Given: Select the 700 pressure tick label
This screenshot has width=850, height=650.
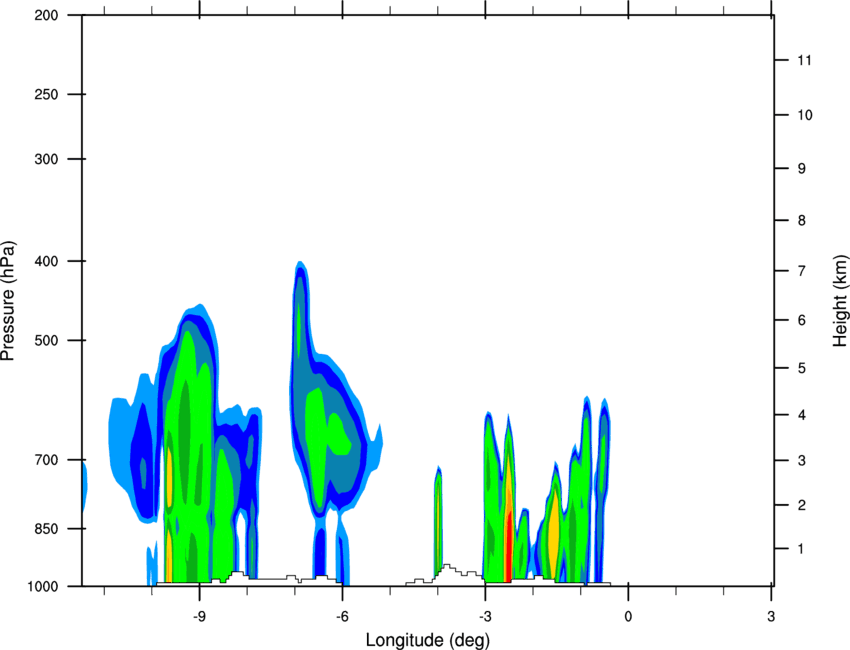Looking at the screenshot, I should tap(46, 460).
